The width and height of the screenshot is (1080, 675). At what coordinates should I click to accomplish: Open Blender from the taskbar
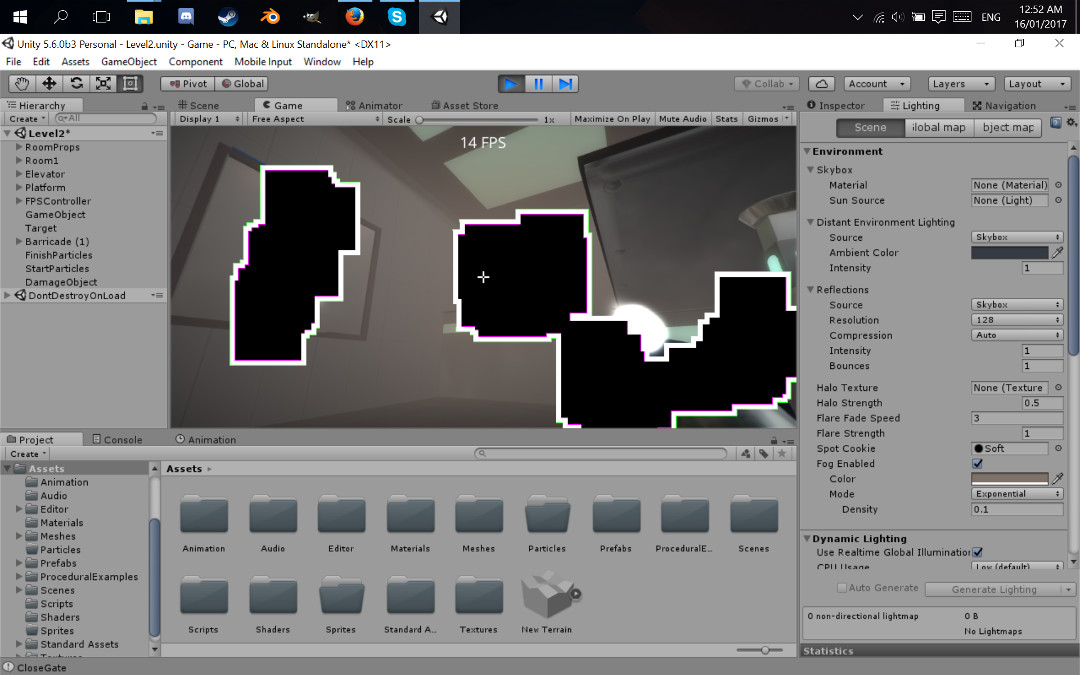tap(269, 17)
